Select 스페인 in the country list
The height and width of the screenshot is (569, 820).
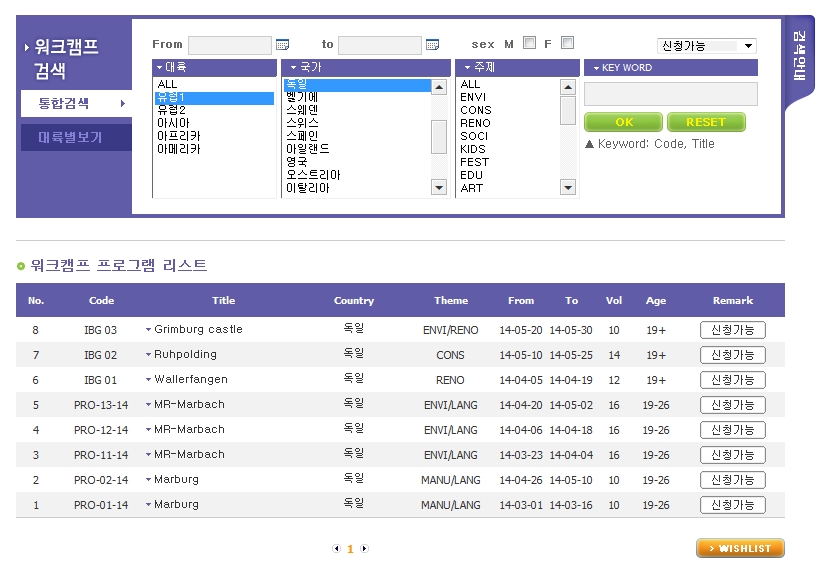pos(302,136)
